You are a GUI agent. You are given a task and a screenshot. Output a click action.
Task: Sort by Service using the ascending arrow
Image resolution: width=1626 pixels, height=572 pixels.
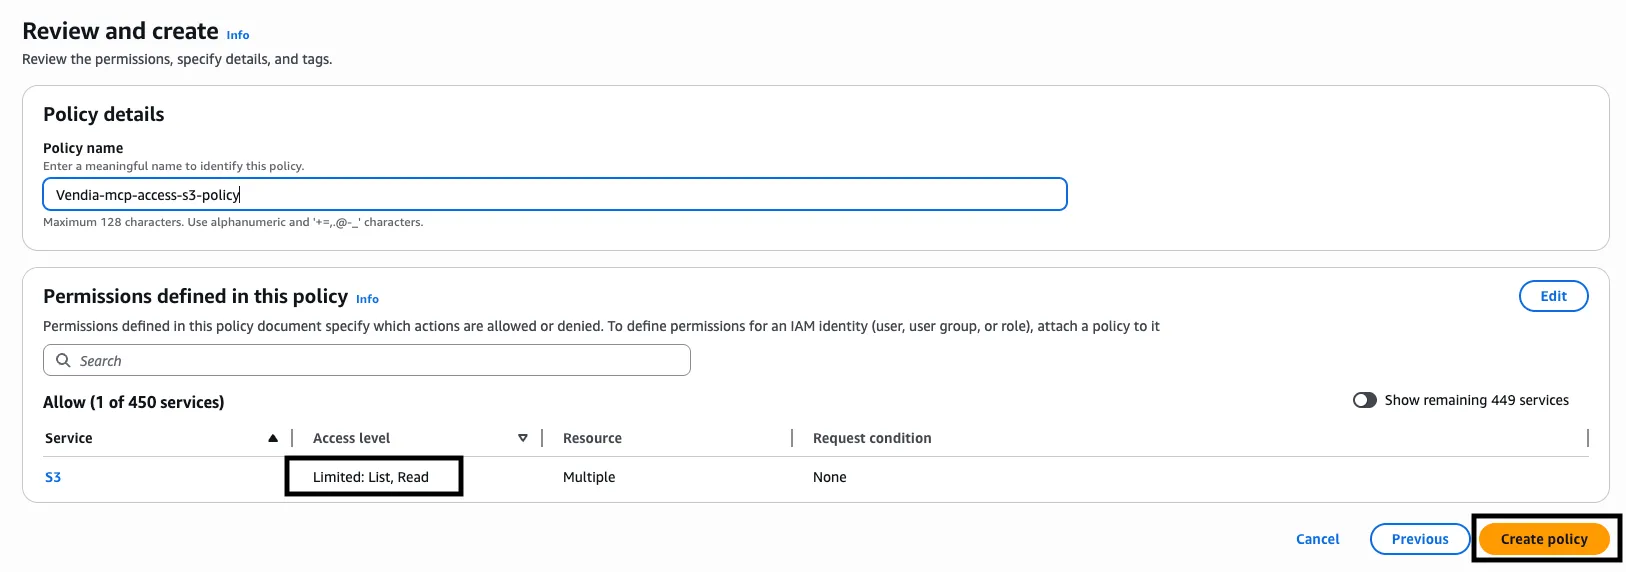273,438
